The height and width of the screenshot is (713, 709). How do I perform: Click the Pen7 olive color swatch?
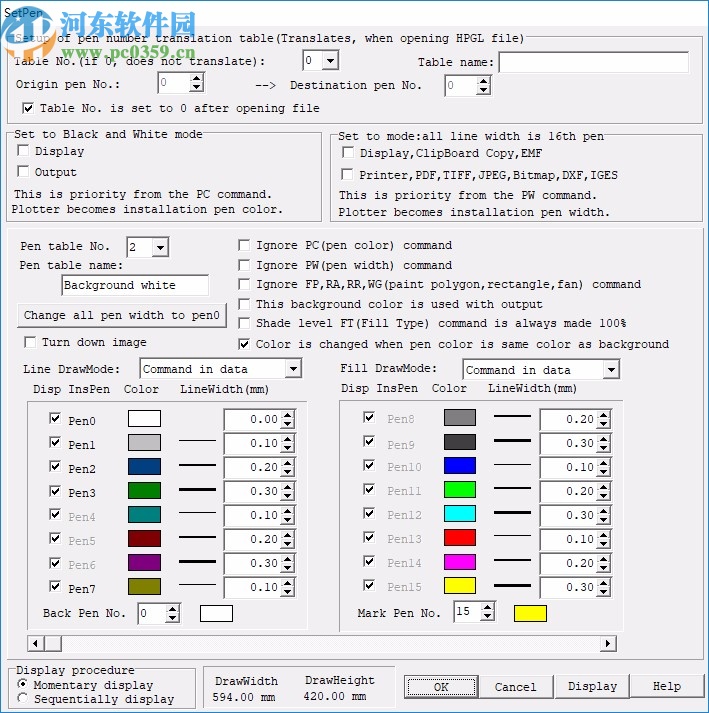(x=144, y=587)
